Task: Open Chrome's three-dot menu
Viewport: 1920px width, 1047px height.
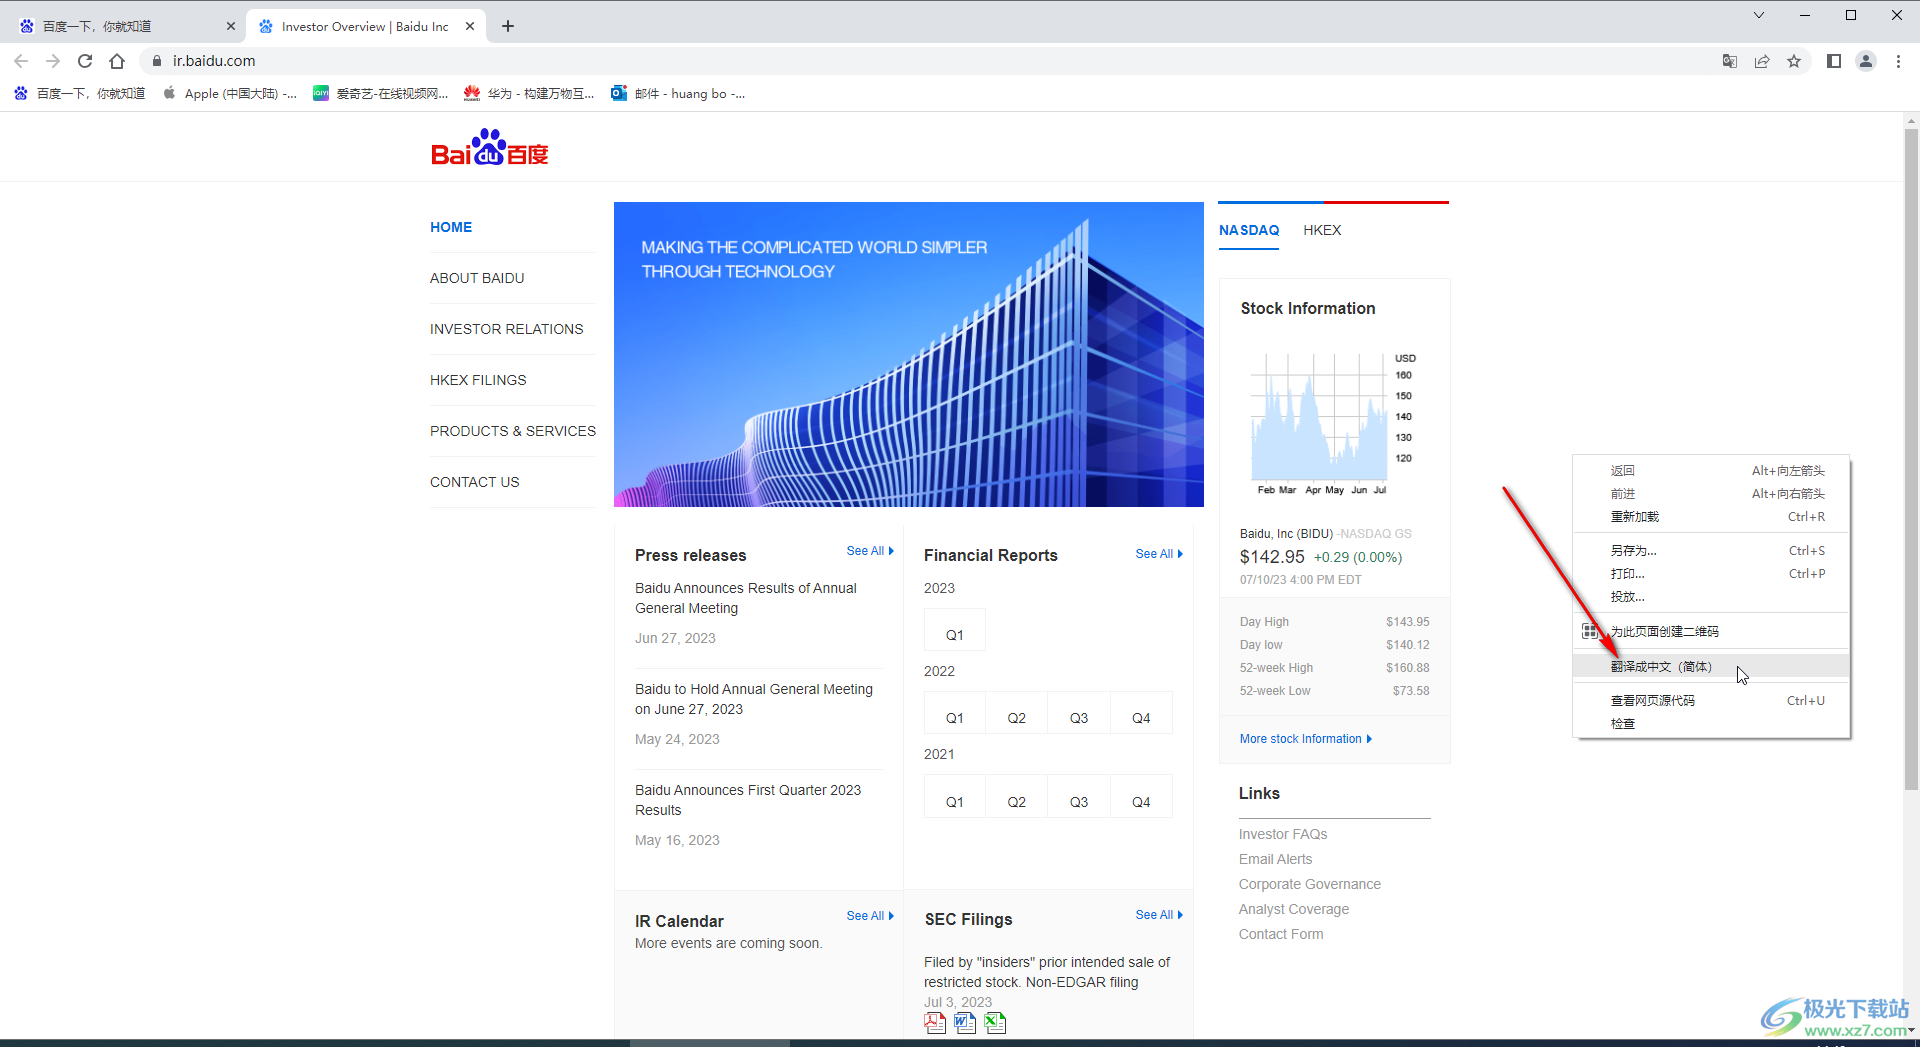Action: (x=1898, y=61)
